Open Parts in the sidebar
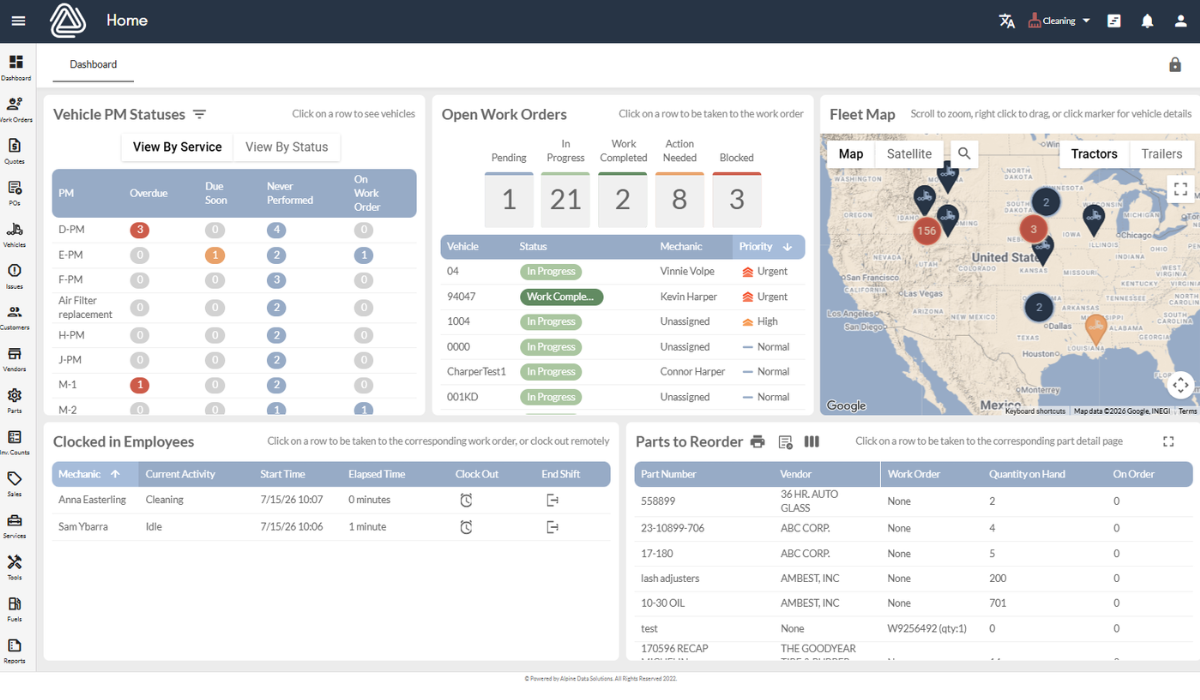Viewport: 1200px width, 700px height. (15, 402)
